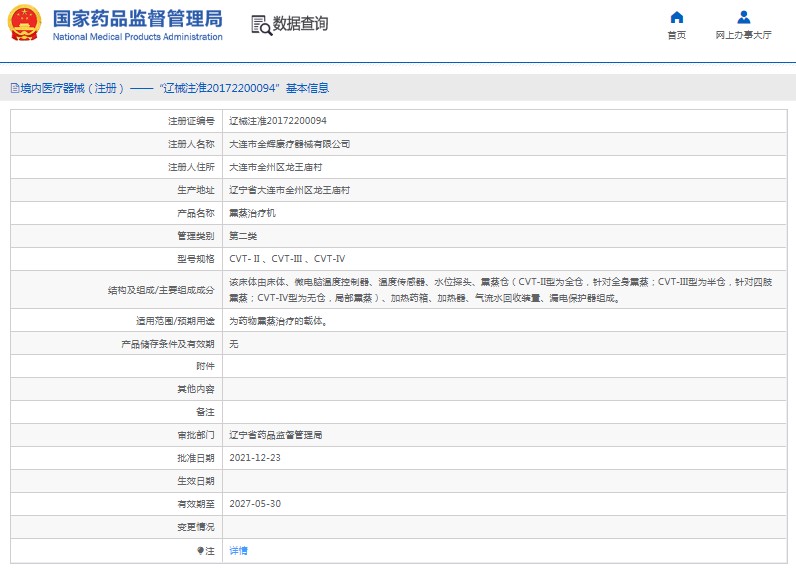Open the 数据查询 search icon
The width and height of the screenshot is (796, 570).
pos(261,25)
